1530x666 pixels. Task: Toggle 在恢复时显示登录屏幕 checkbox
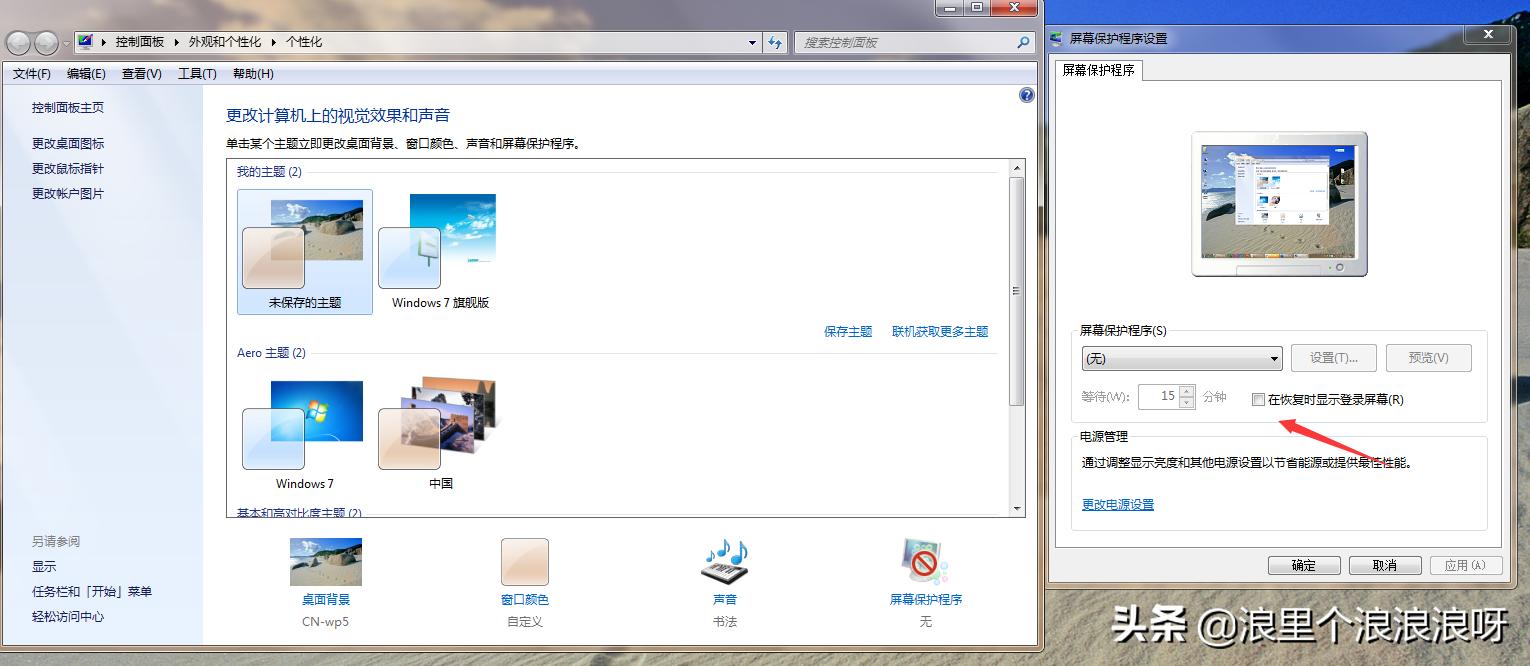(1259, 399)
